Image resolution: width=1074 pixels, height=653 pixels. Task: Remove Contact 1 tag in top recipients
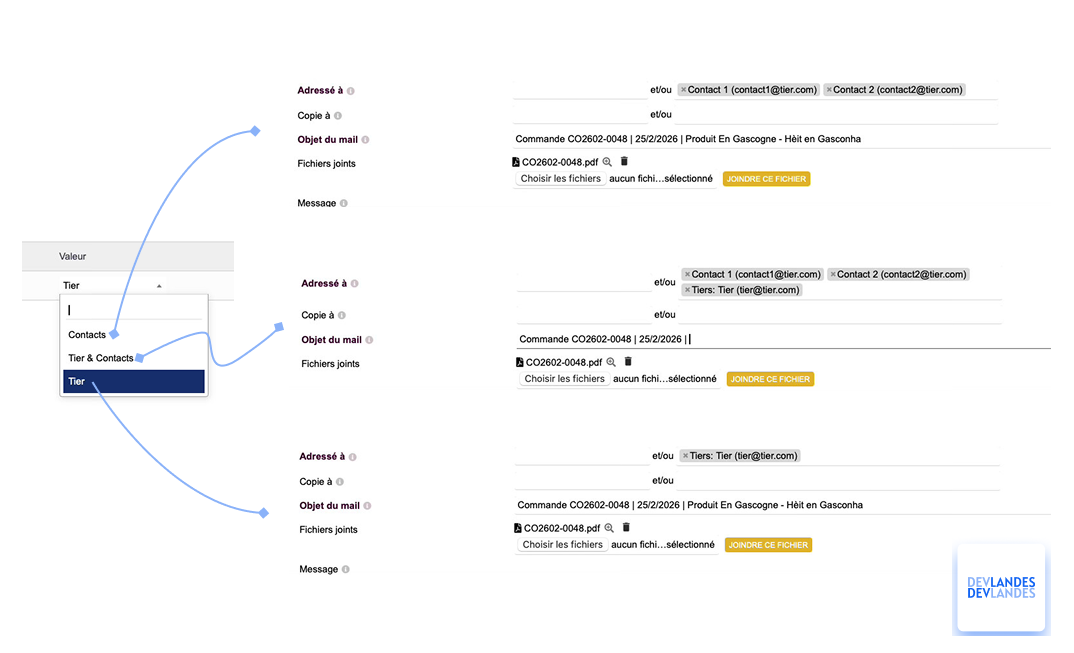tap(684, 90)
